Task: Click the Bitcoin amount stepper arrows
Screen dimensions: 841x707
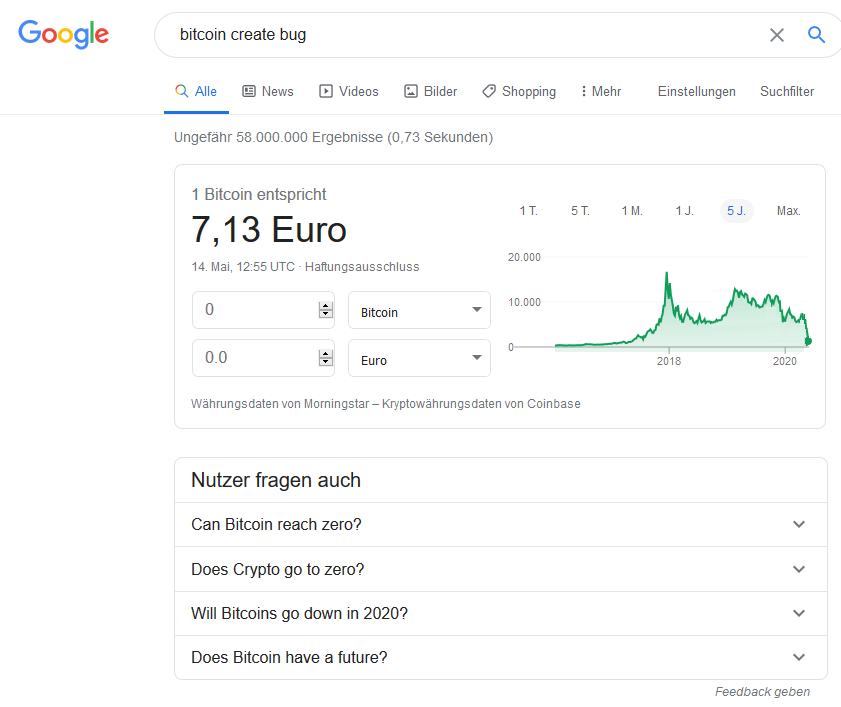Action: [326, 310]
